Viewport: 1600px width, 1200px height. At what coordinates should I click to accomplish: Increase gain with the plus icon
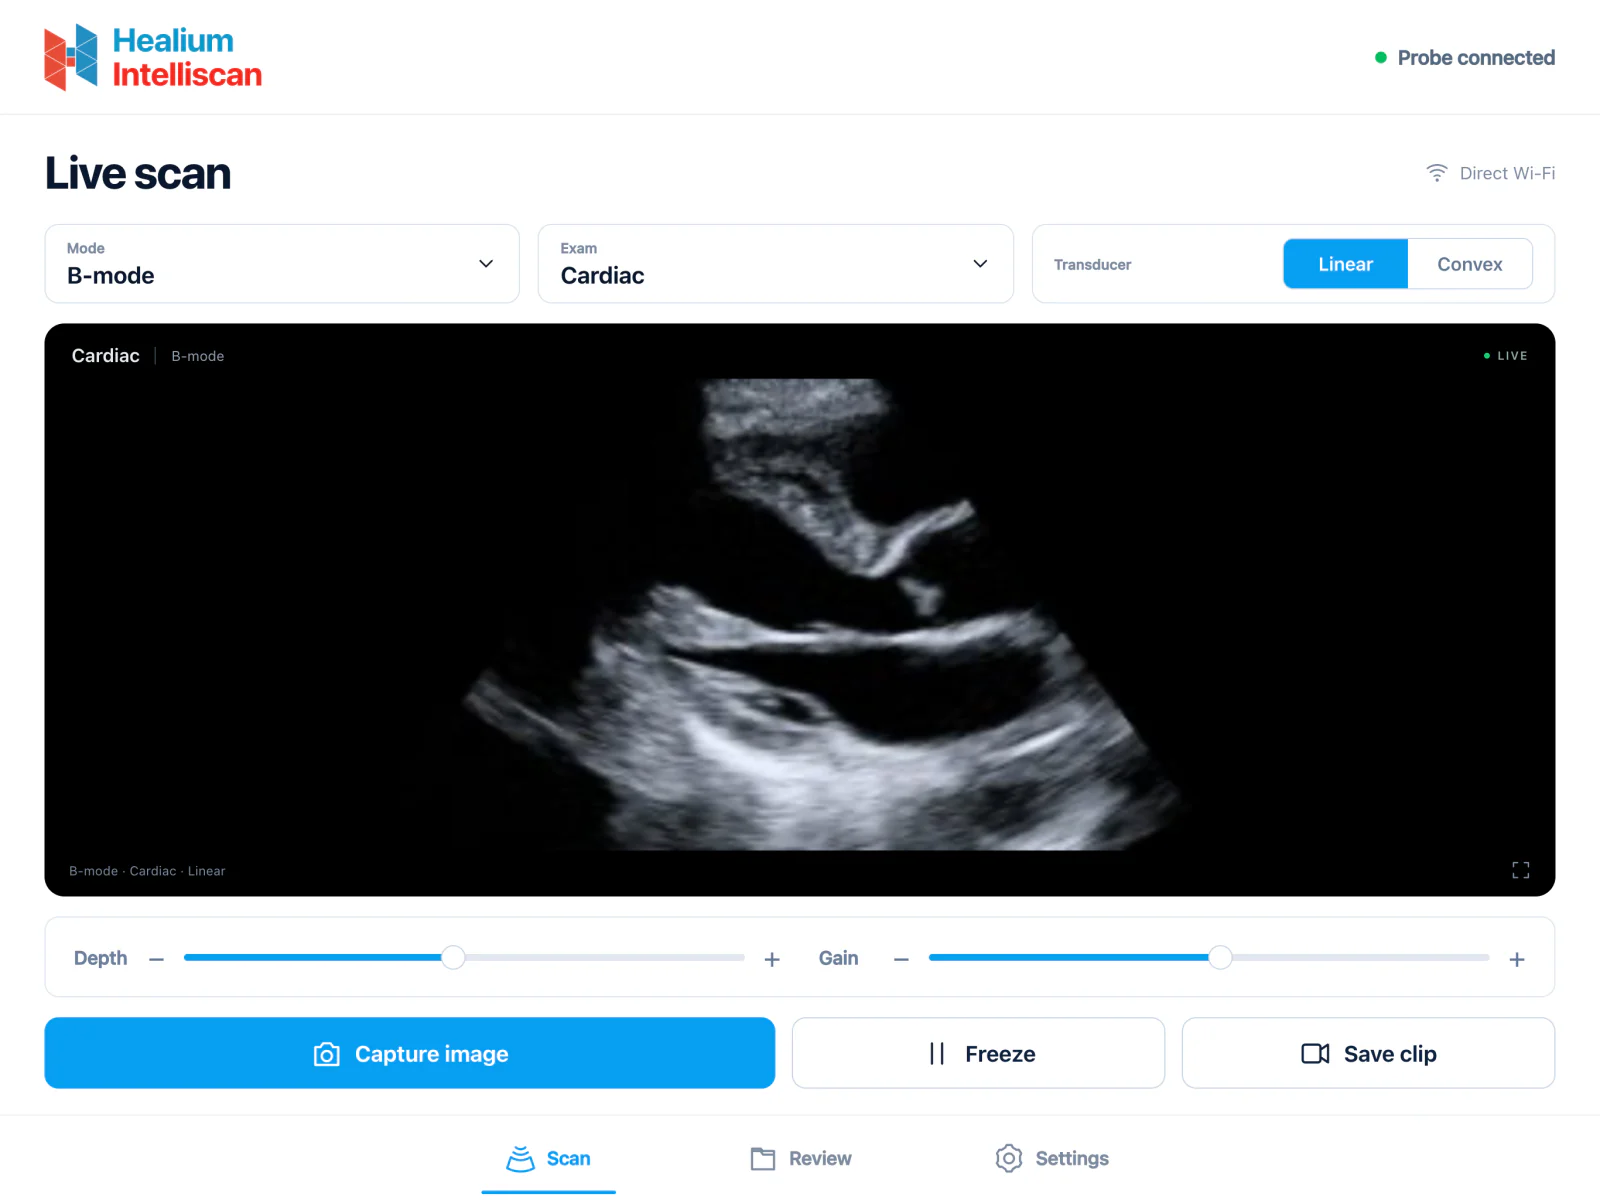(x=1517, y=959)
